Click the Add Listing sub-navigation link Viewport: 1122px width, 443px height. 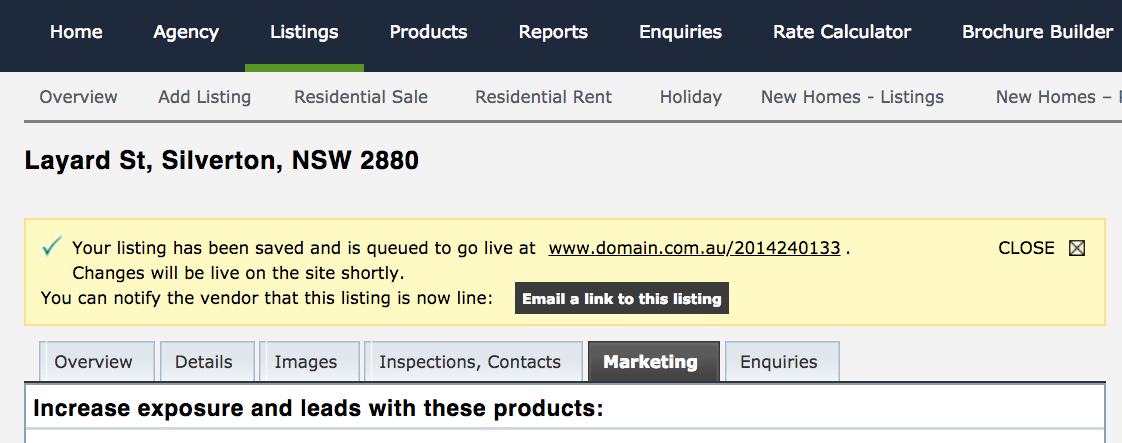(x=204, y=97)
